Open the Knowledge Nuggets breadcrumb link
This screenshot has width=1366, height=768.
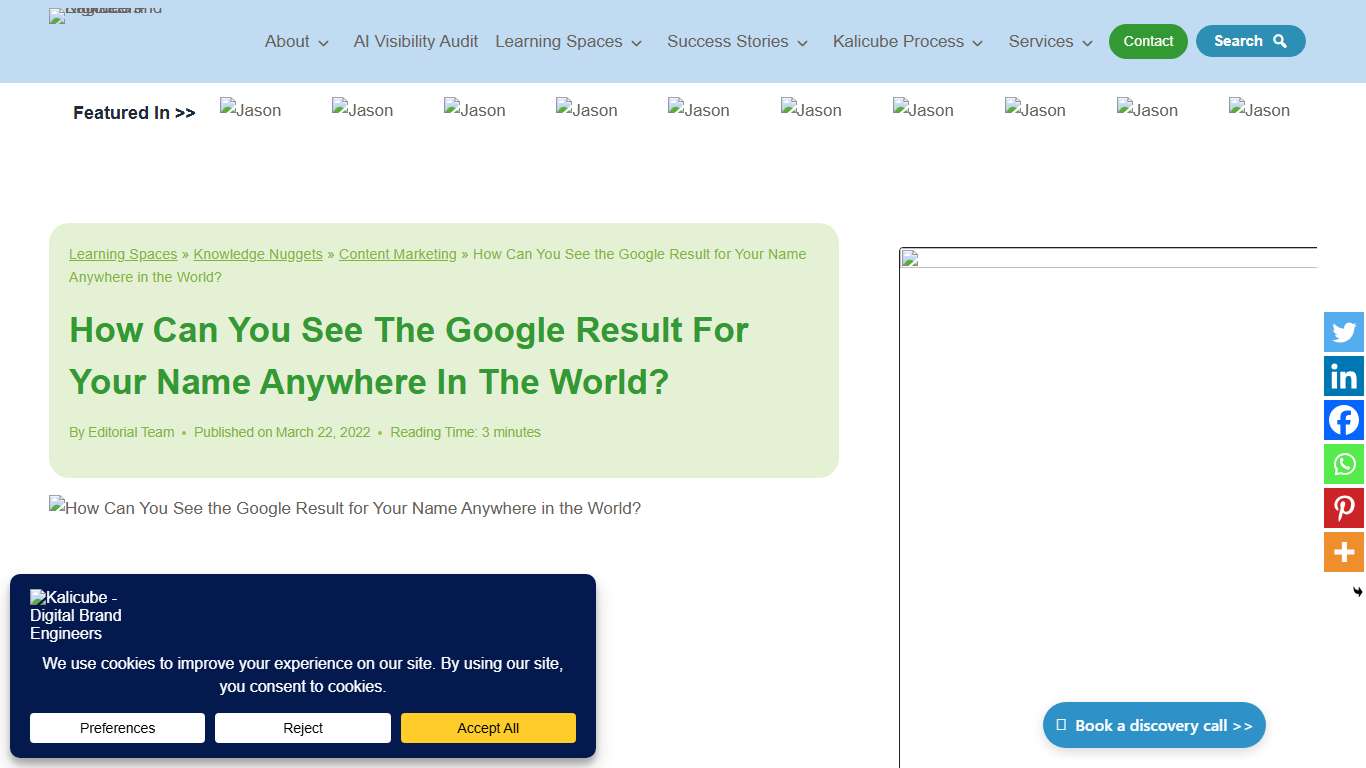coord(258,254)
